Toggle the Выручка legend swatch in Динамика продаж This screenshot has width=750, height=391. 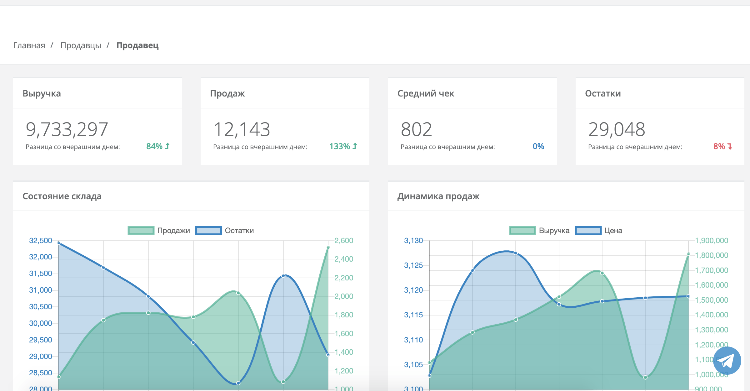point(522,230)
